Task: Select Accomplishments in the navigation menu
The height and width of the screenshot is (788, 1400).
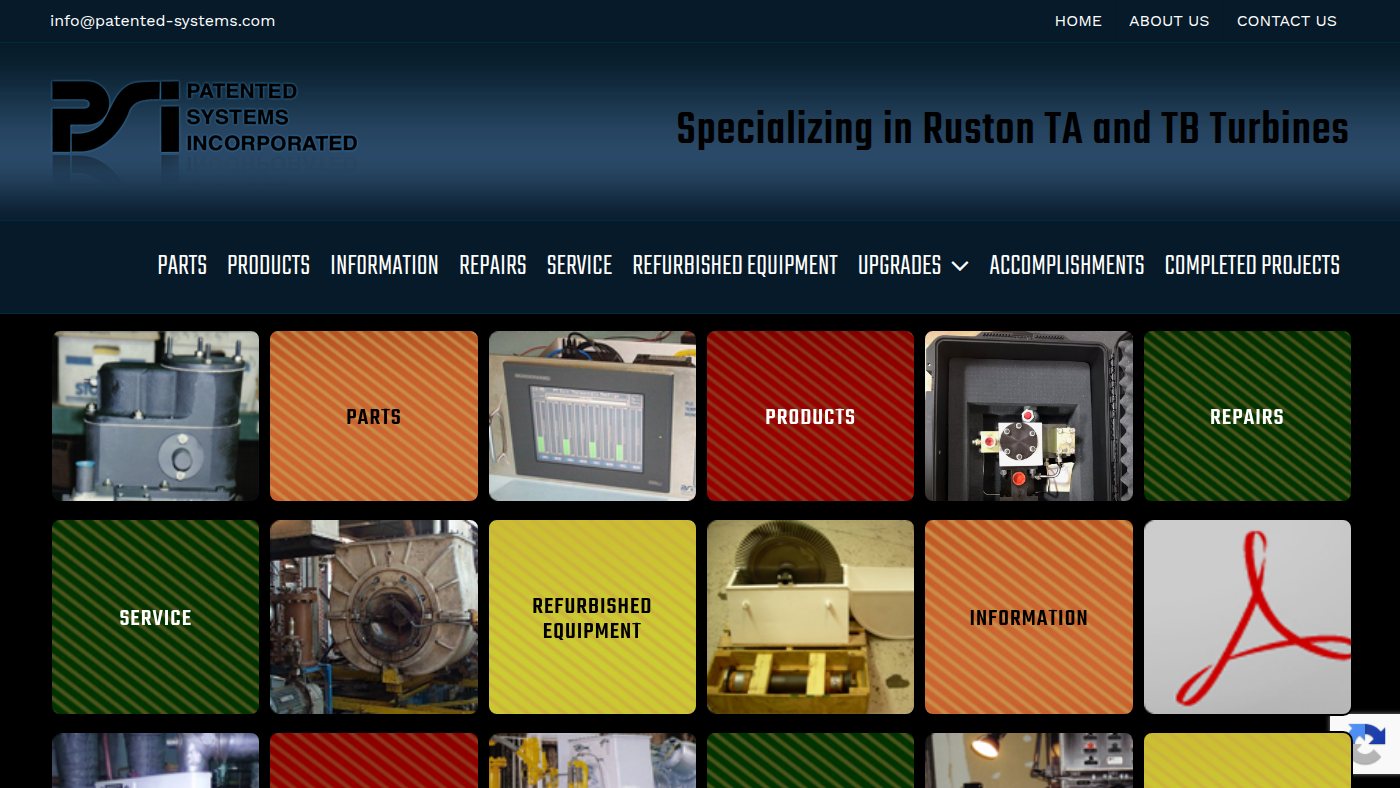Action: click(x=1067, y=265)
